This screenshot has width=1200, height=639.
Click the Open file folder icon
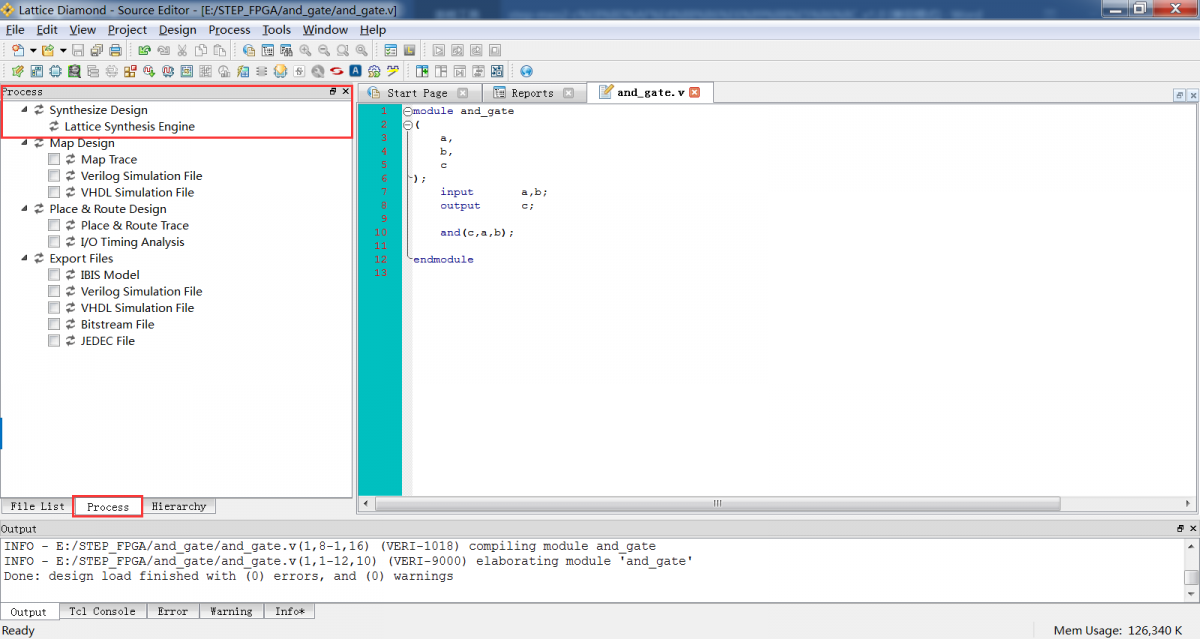[x=47, y=50]
